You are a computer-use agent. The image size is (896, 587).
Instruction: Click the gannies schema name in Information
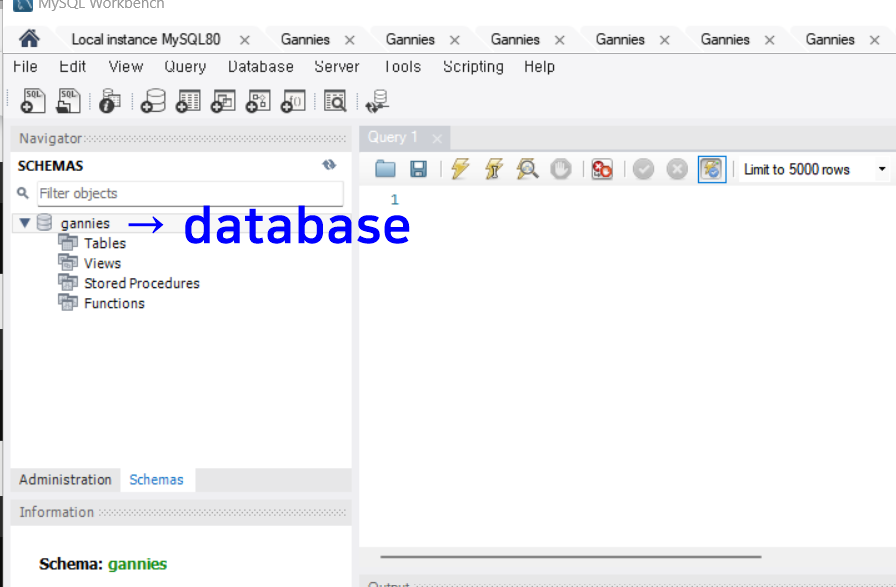(137, 564)
